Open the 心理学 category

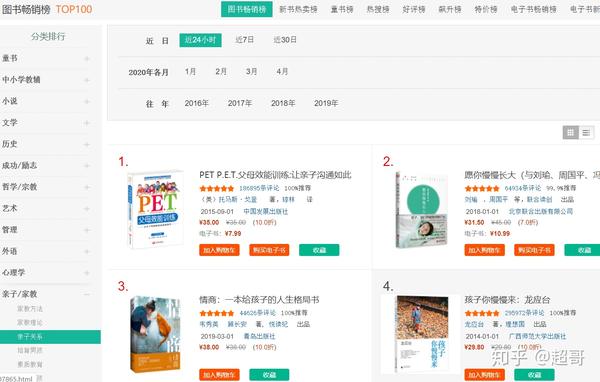[x=13, y=273]
